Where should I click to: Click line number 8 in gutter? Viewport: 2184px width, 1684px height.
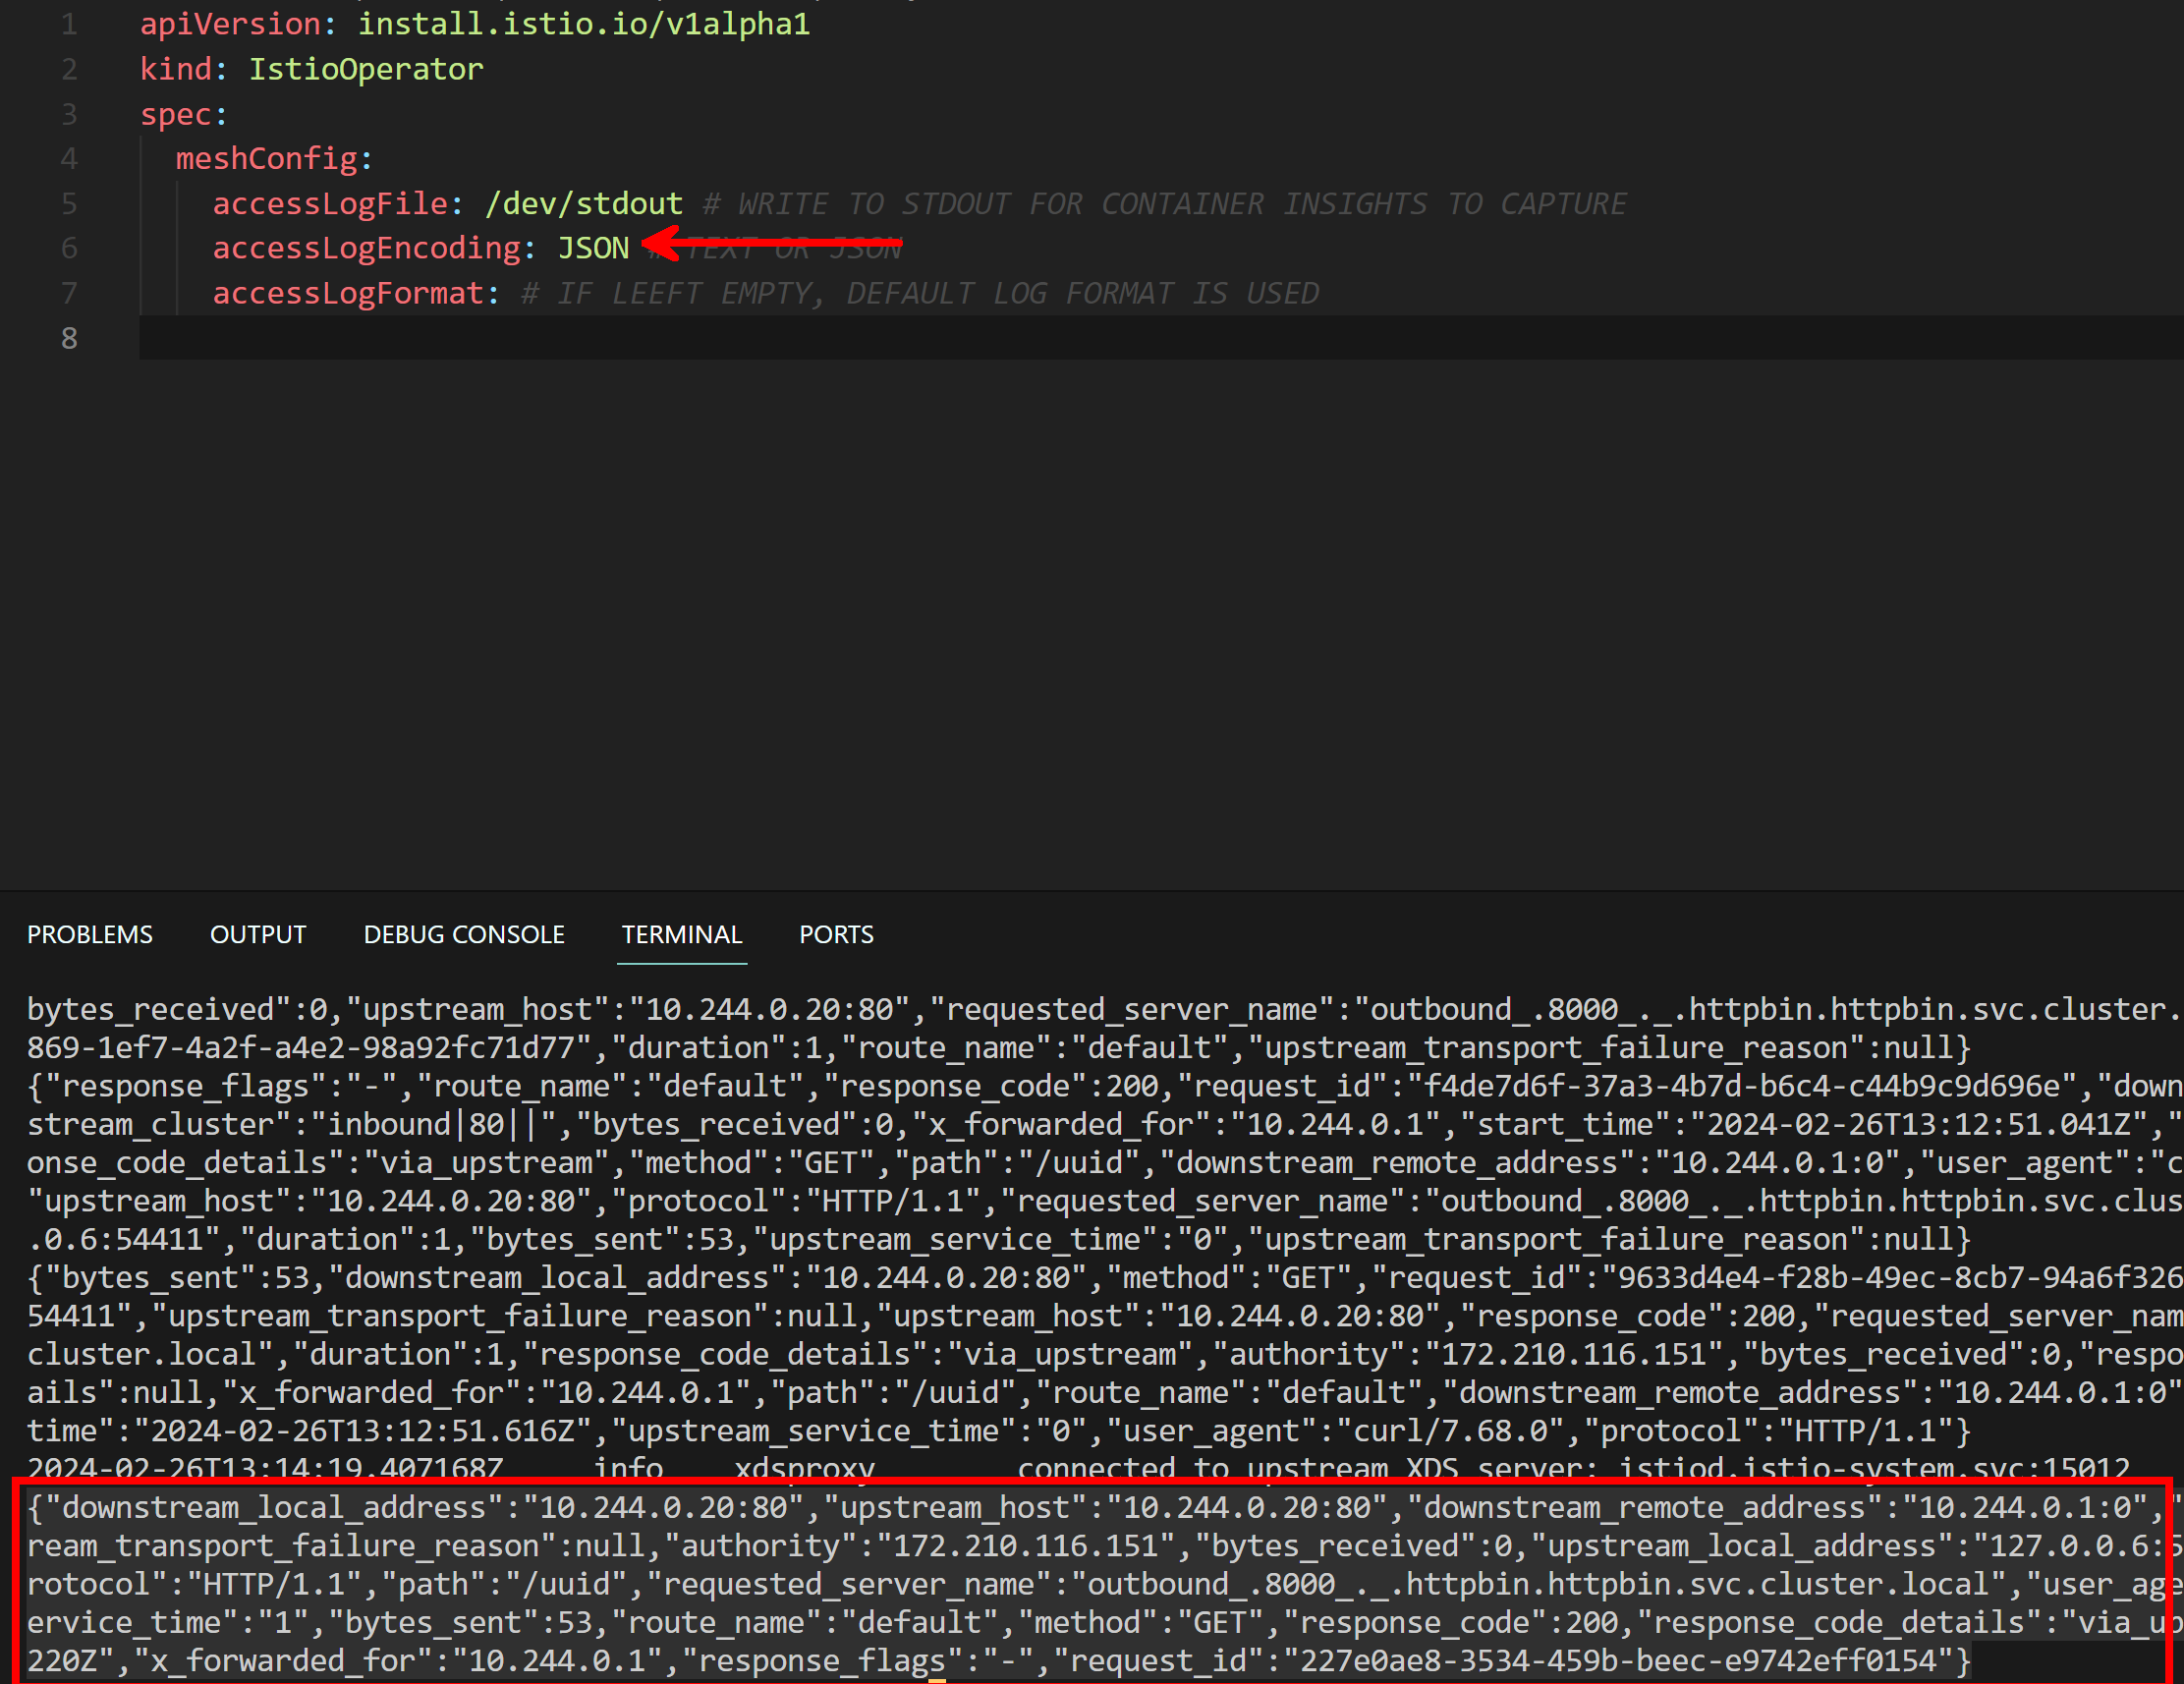69,338
